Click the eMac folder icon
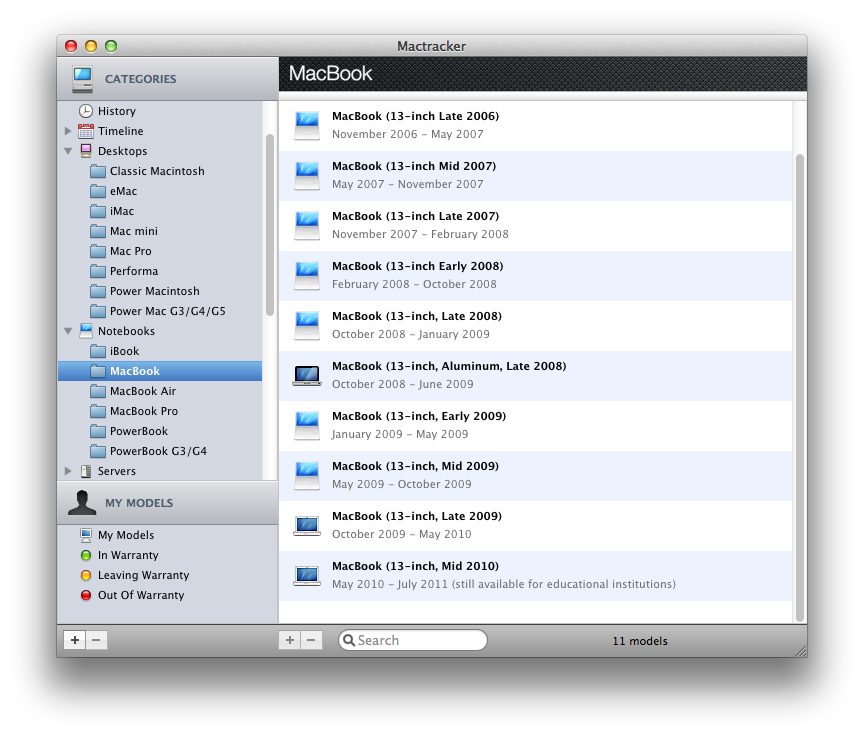This screenshot has height=736, width=864. point(98,191)
